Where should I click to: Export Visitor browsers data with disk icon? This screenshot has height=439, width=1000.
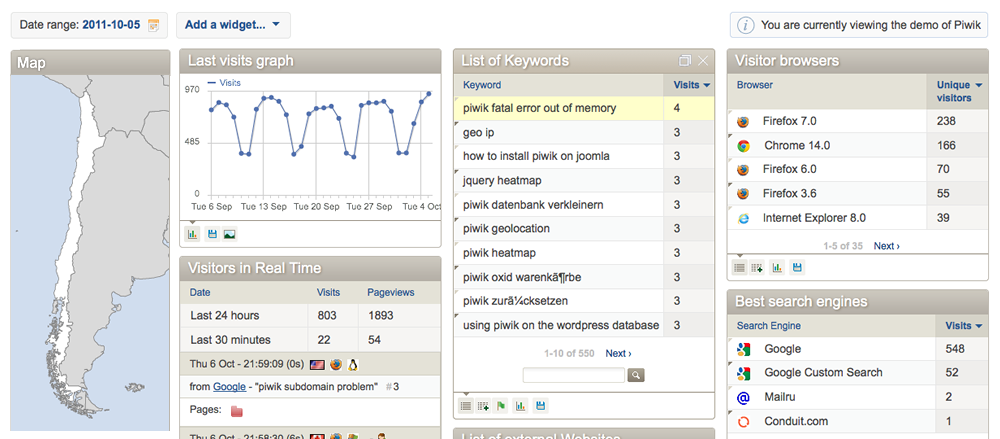[797, 267]
